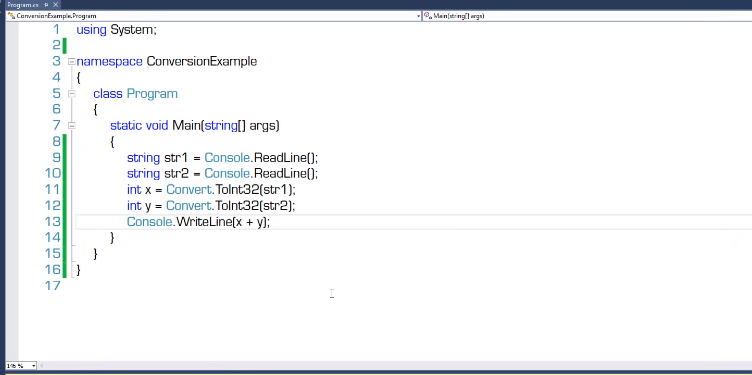Collapse the class Program block
This screenshot has width=752, height=375.
pyautogui.click(x=71, y=94)
